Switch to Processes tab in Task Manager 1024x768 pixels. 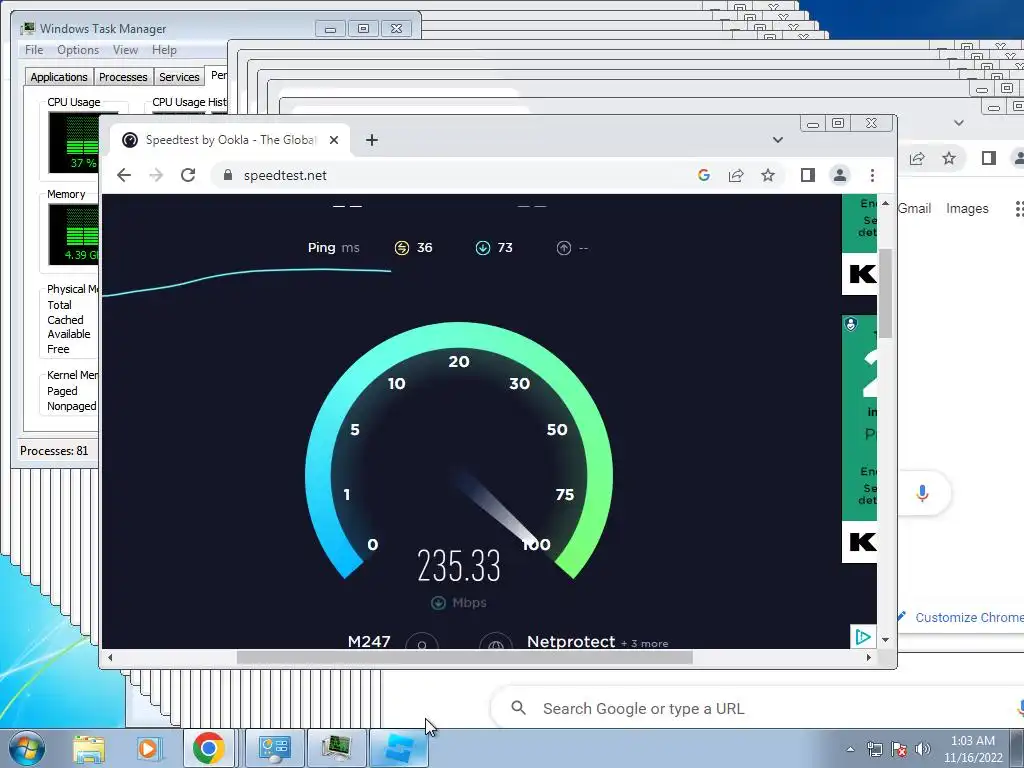tap(123, 77)
